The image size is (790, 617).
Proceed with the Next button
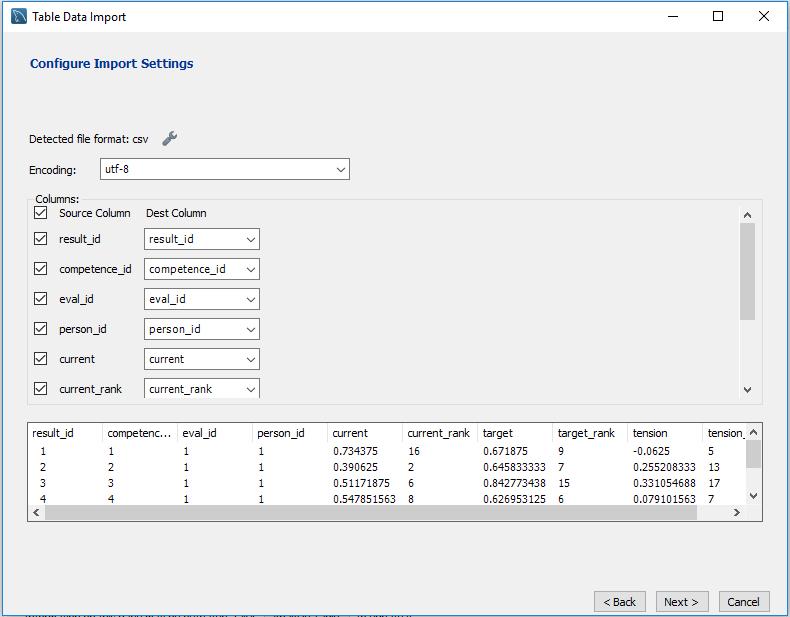point(682,602)
